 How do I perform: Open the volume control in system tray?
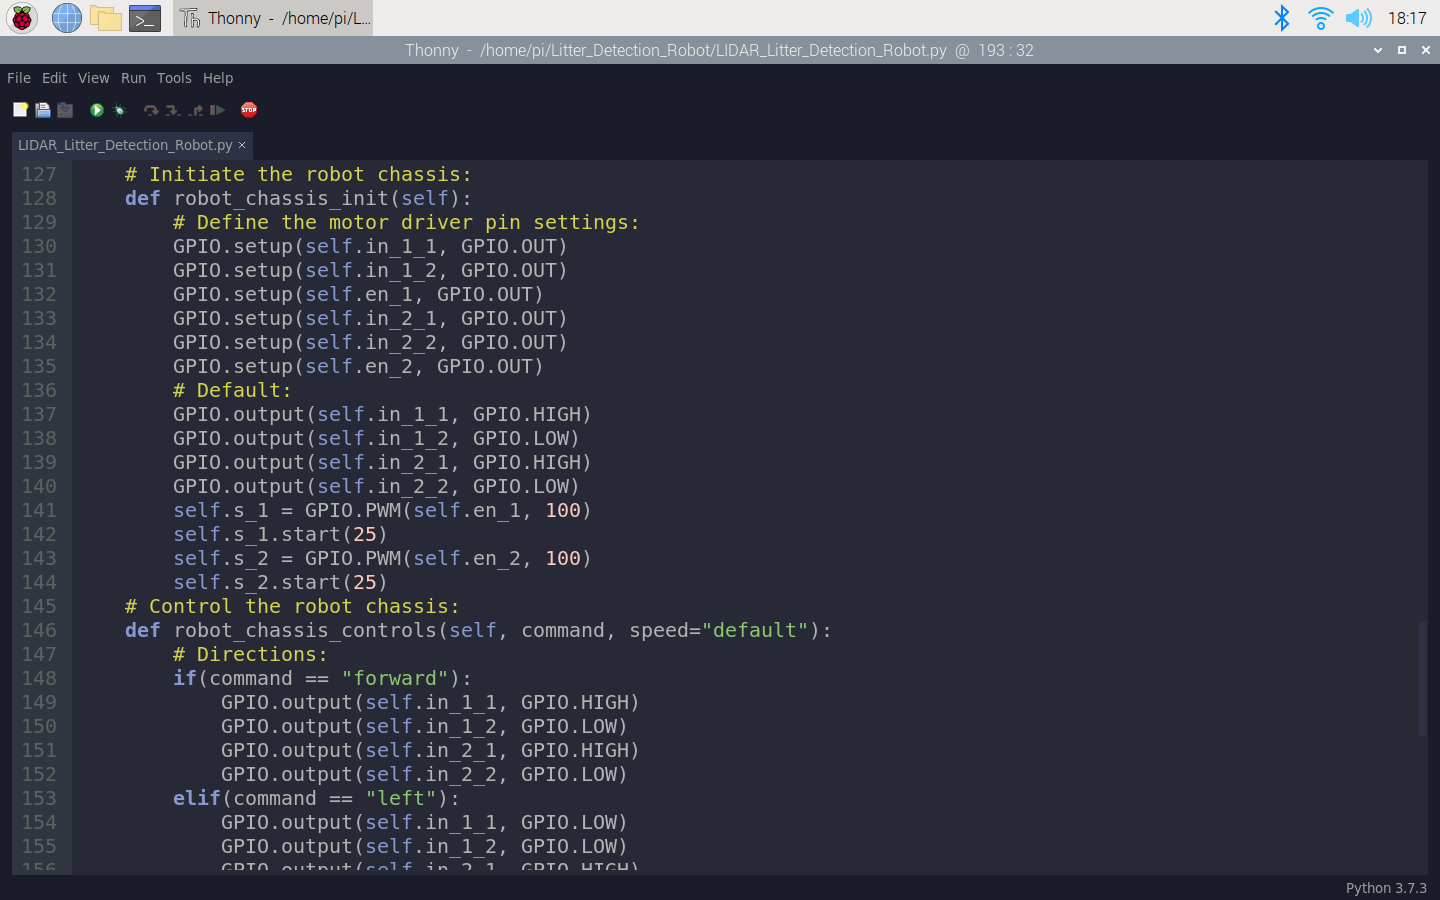[x=1358, y=18]
